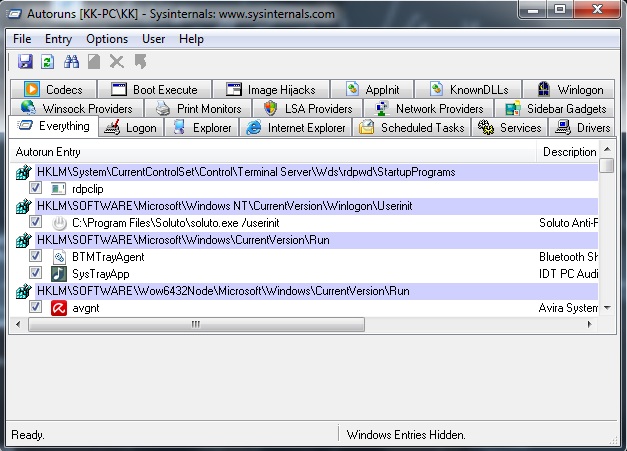
Task: Open the Network Providers tab
Action: click(x=429, y=108)
